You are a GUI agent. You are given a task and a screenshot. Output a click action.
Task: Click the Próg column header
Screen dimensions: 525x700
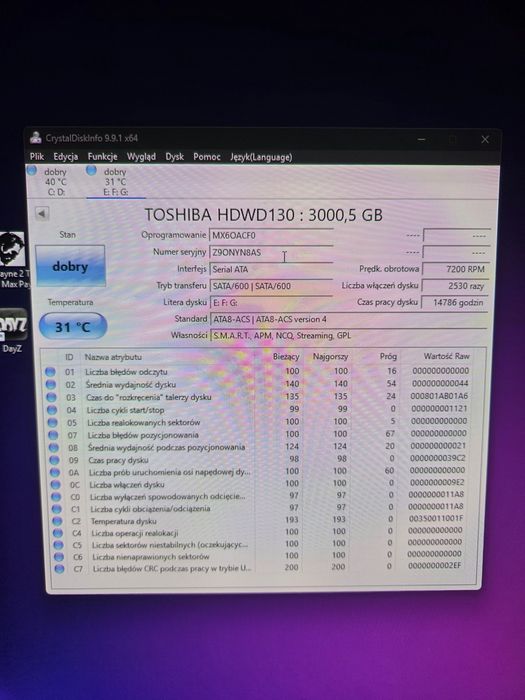coord(388,356)
